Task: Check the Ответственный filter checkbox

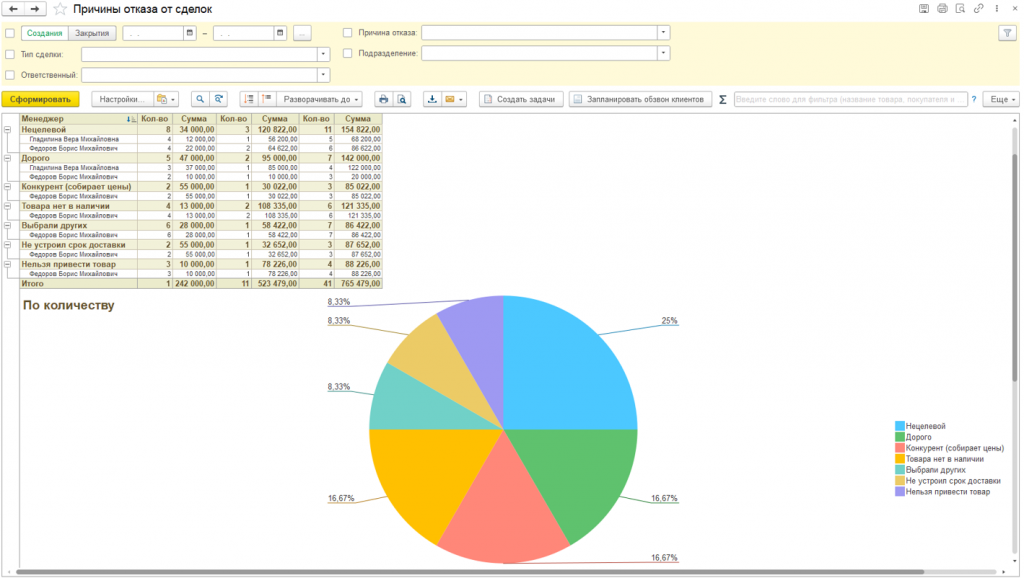Action: click(10, 75)
